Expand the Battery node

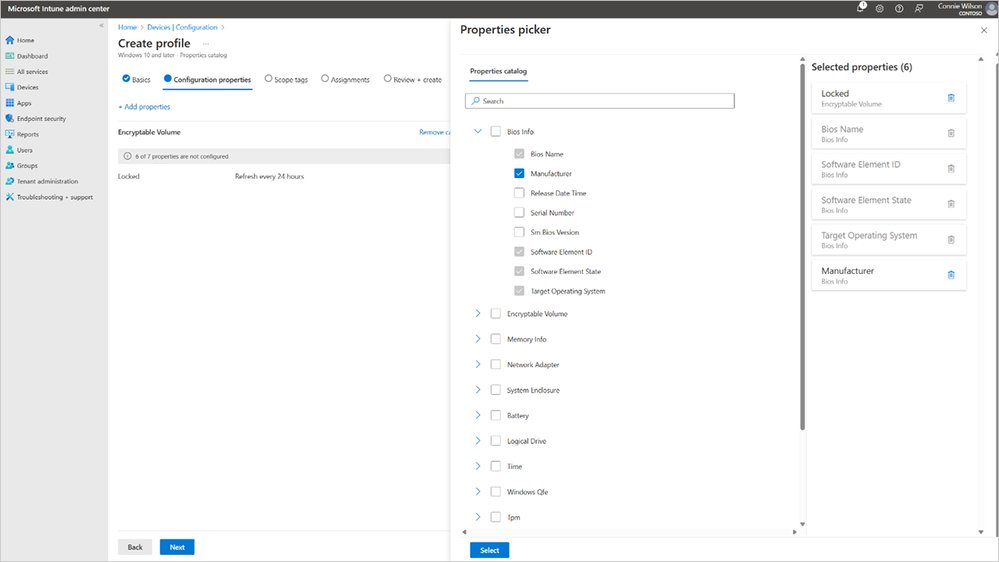pyautogui.click(x=478, y=415)
